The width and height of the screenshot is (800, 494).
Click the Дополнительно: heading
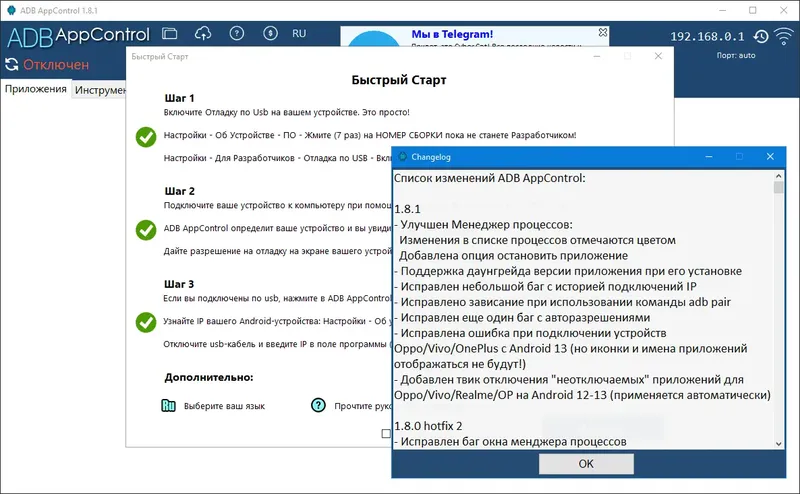coord(209,377)
